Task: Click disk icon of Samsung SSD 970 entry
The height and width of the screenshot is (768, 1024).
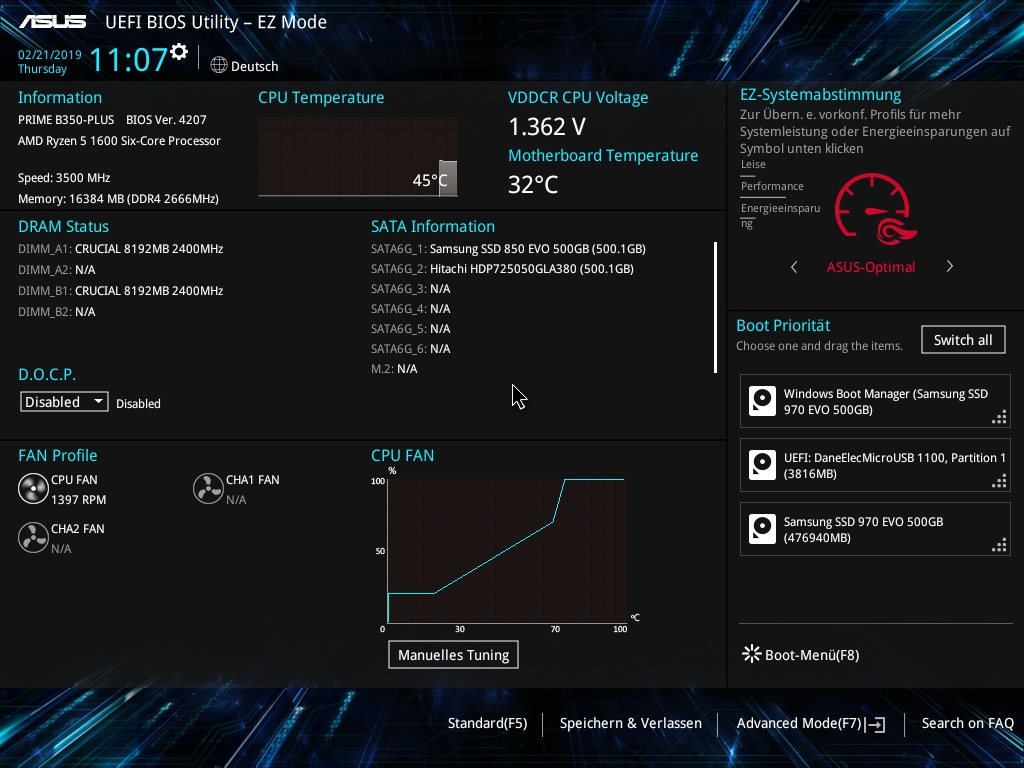Action: (x=762, y=529)
